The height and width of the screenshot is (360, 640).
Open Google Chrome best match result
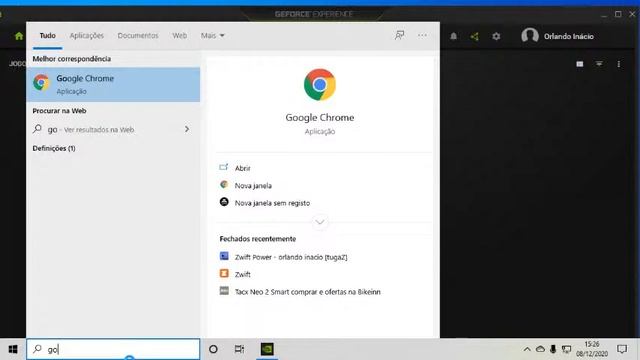[113, 84]
